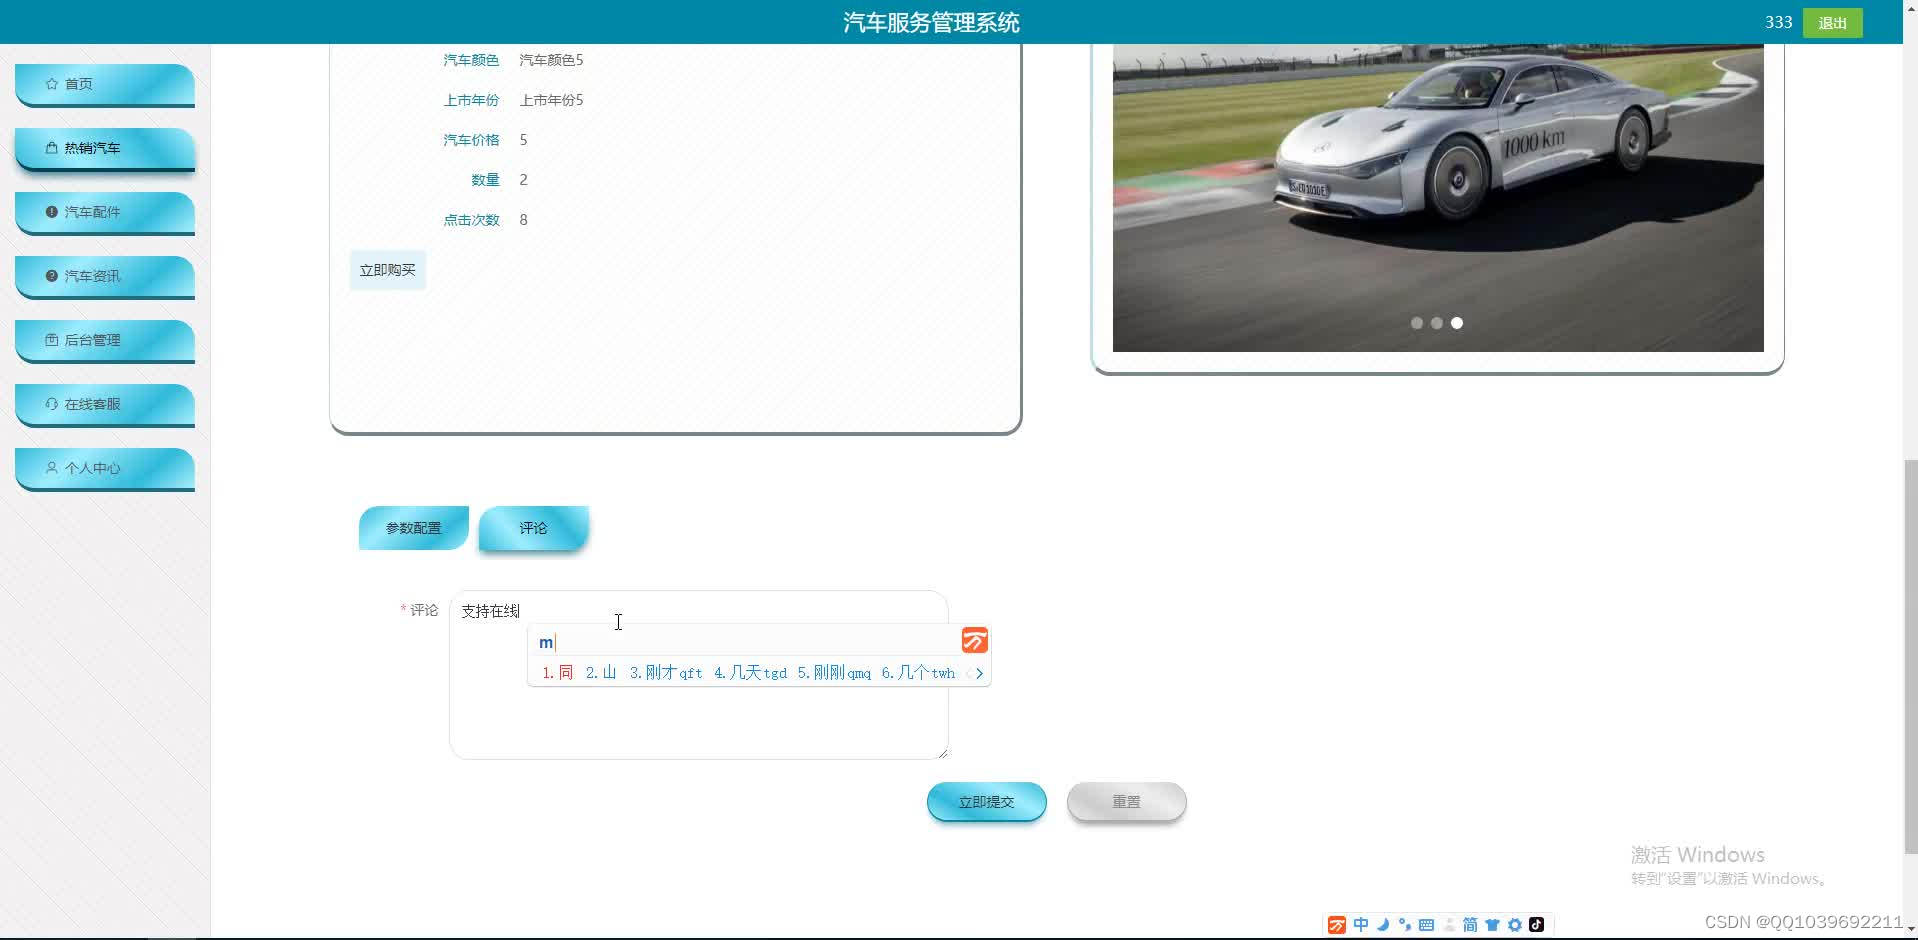The height and width of the screenshot is (940, 1918).
Task: Toggle 简 simplified Chinese mode
Action: pos(1470,925)
